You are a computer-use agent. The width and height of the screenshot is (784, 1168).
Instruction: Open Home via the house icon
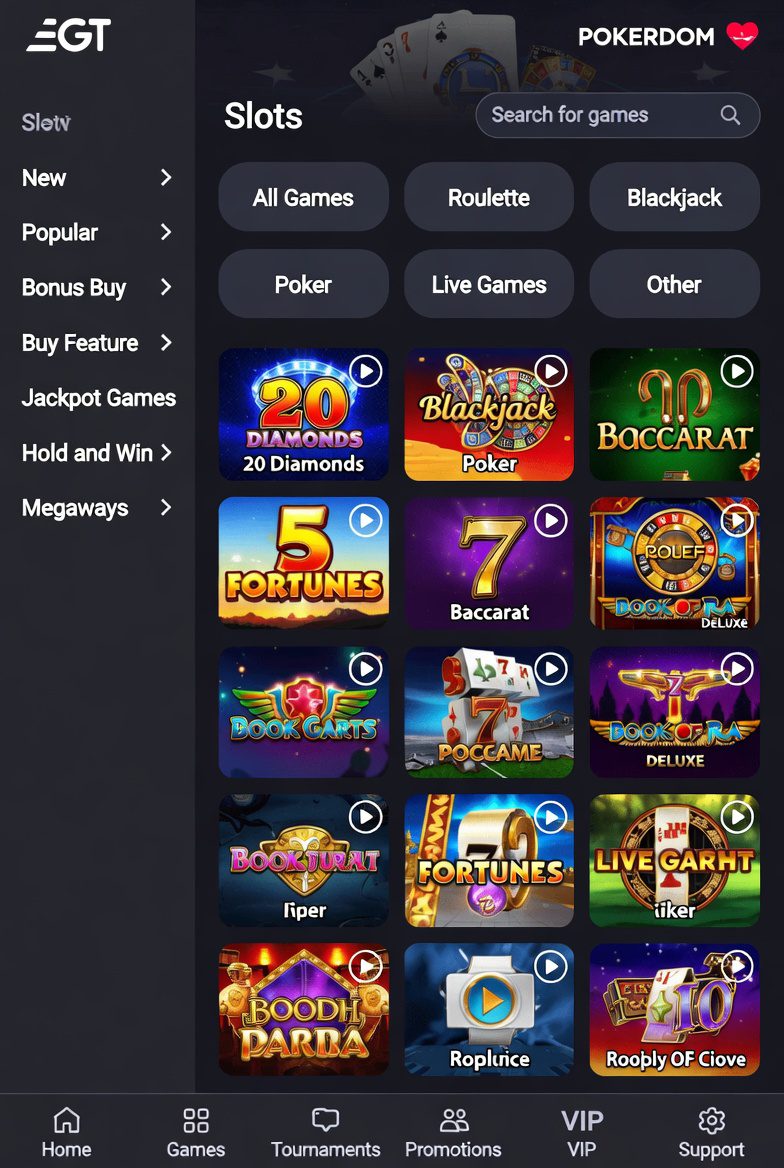point(66,1120)
